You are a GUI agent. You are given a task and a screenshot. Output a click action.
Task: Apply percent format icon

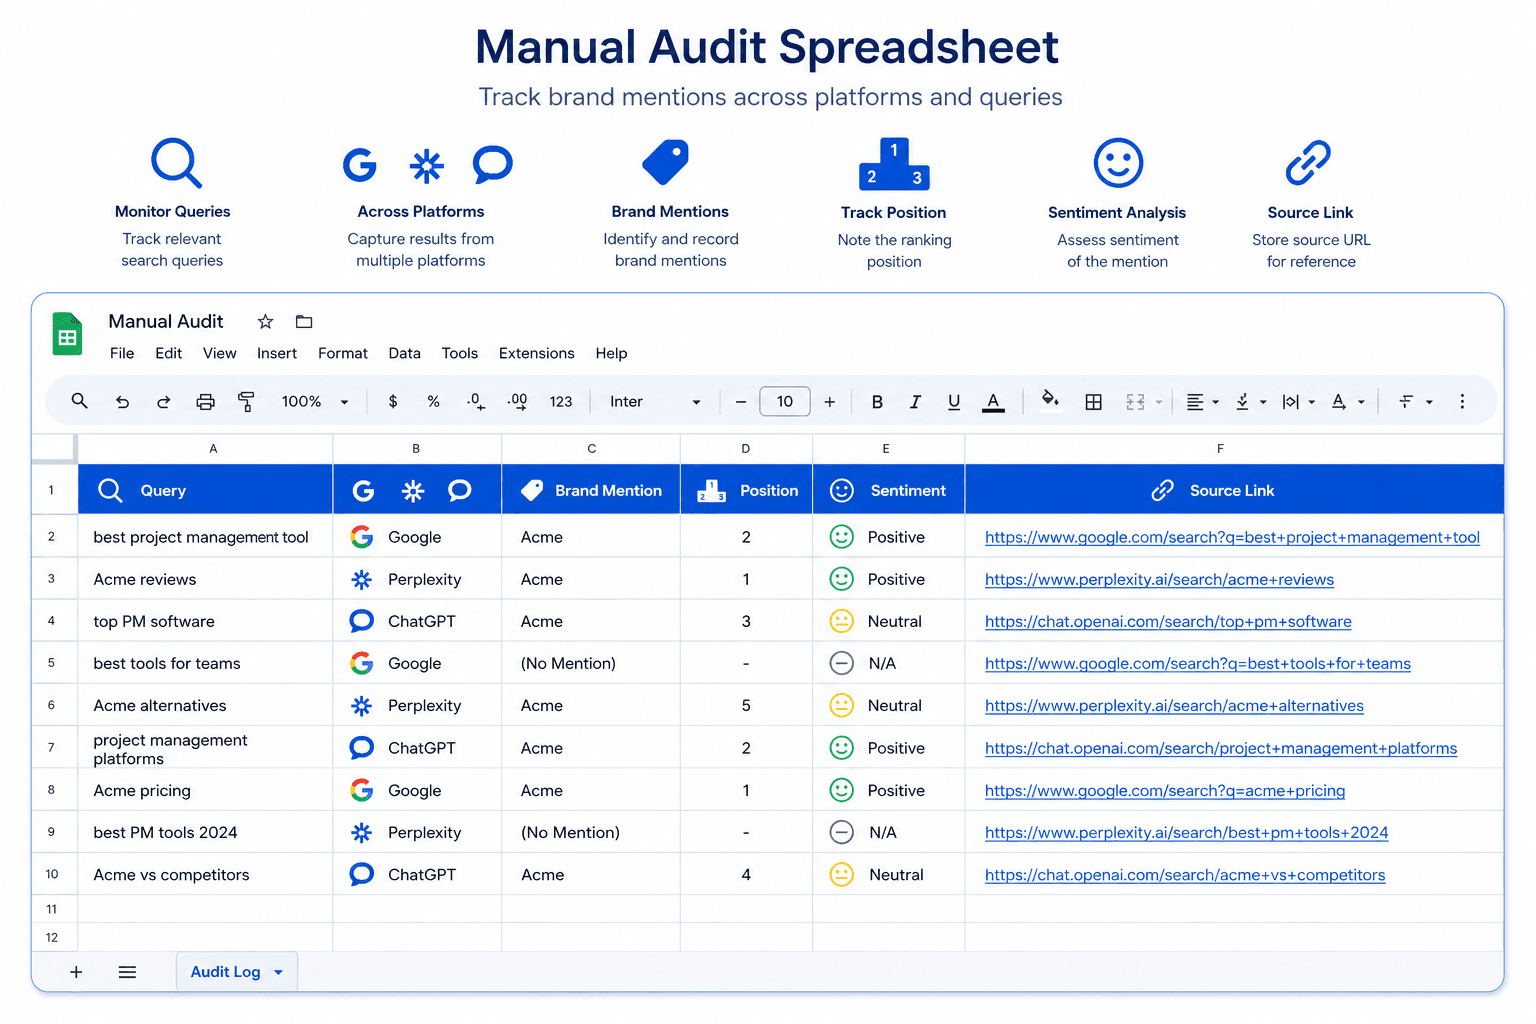coord(433,402)
